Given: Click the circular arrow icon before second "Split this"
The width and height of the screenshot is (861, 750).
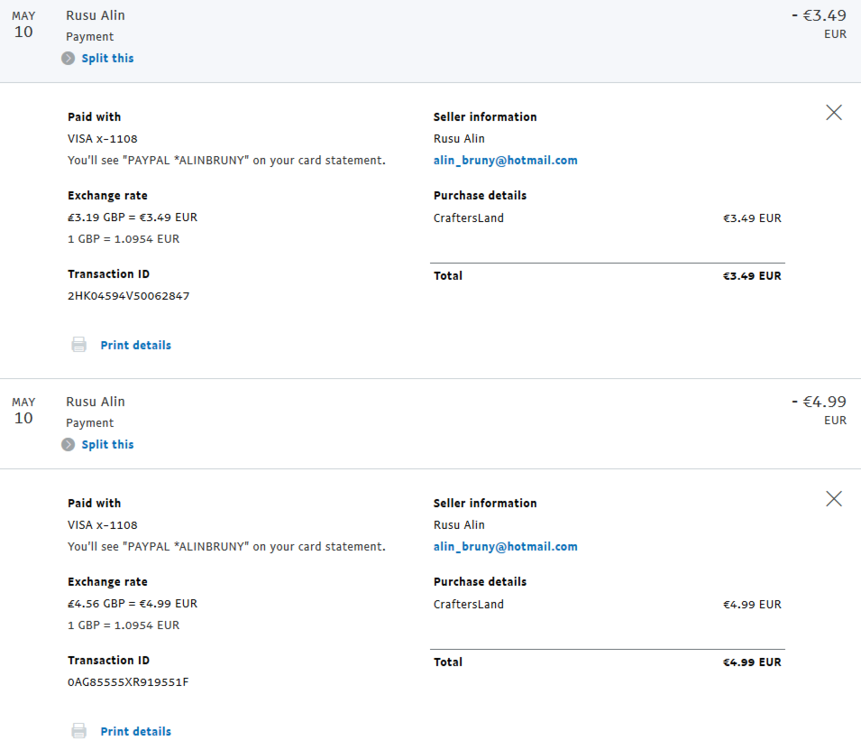Looking at the screenshot, I should (x=68, y=444).
